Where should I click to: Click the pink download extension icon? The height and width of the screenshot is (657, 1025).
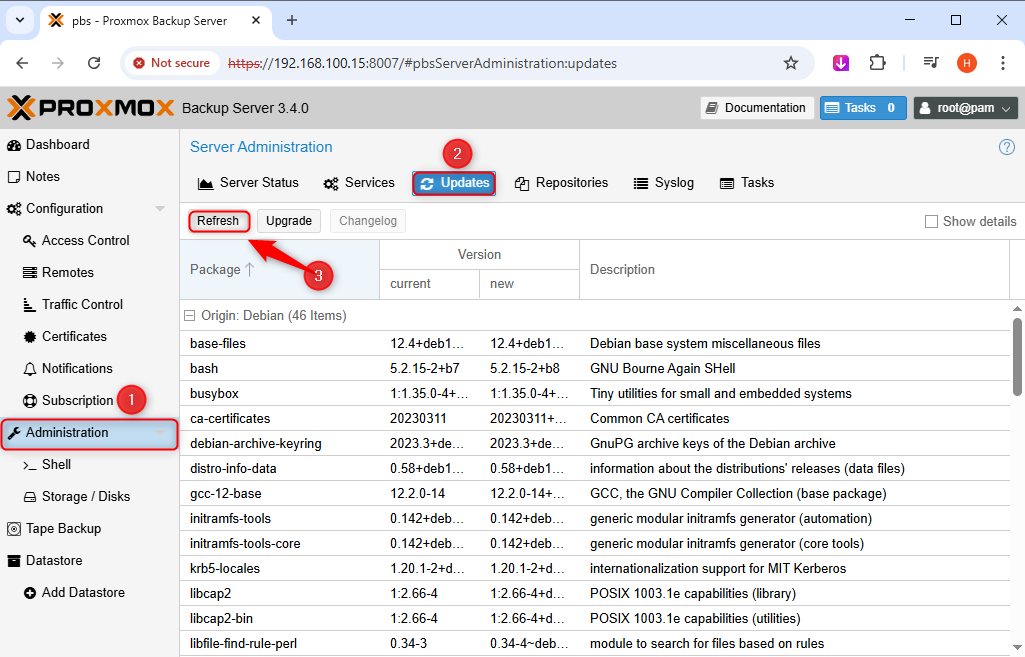(841, 63)
